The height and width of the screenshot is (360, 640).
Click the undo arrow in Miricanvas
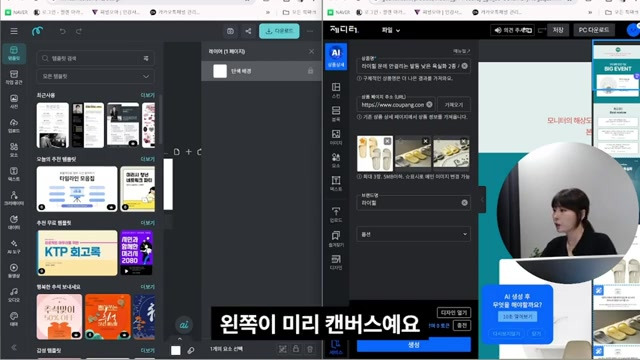click(x=62, y=31)
